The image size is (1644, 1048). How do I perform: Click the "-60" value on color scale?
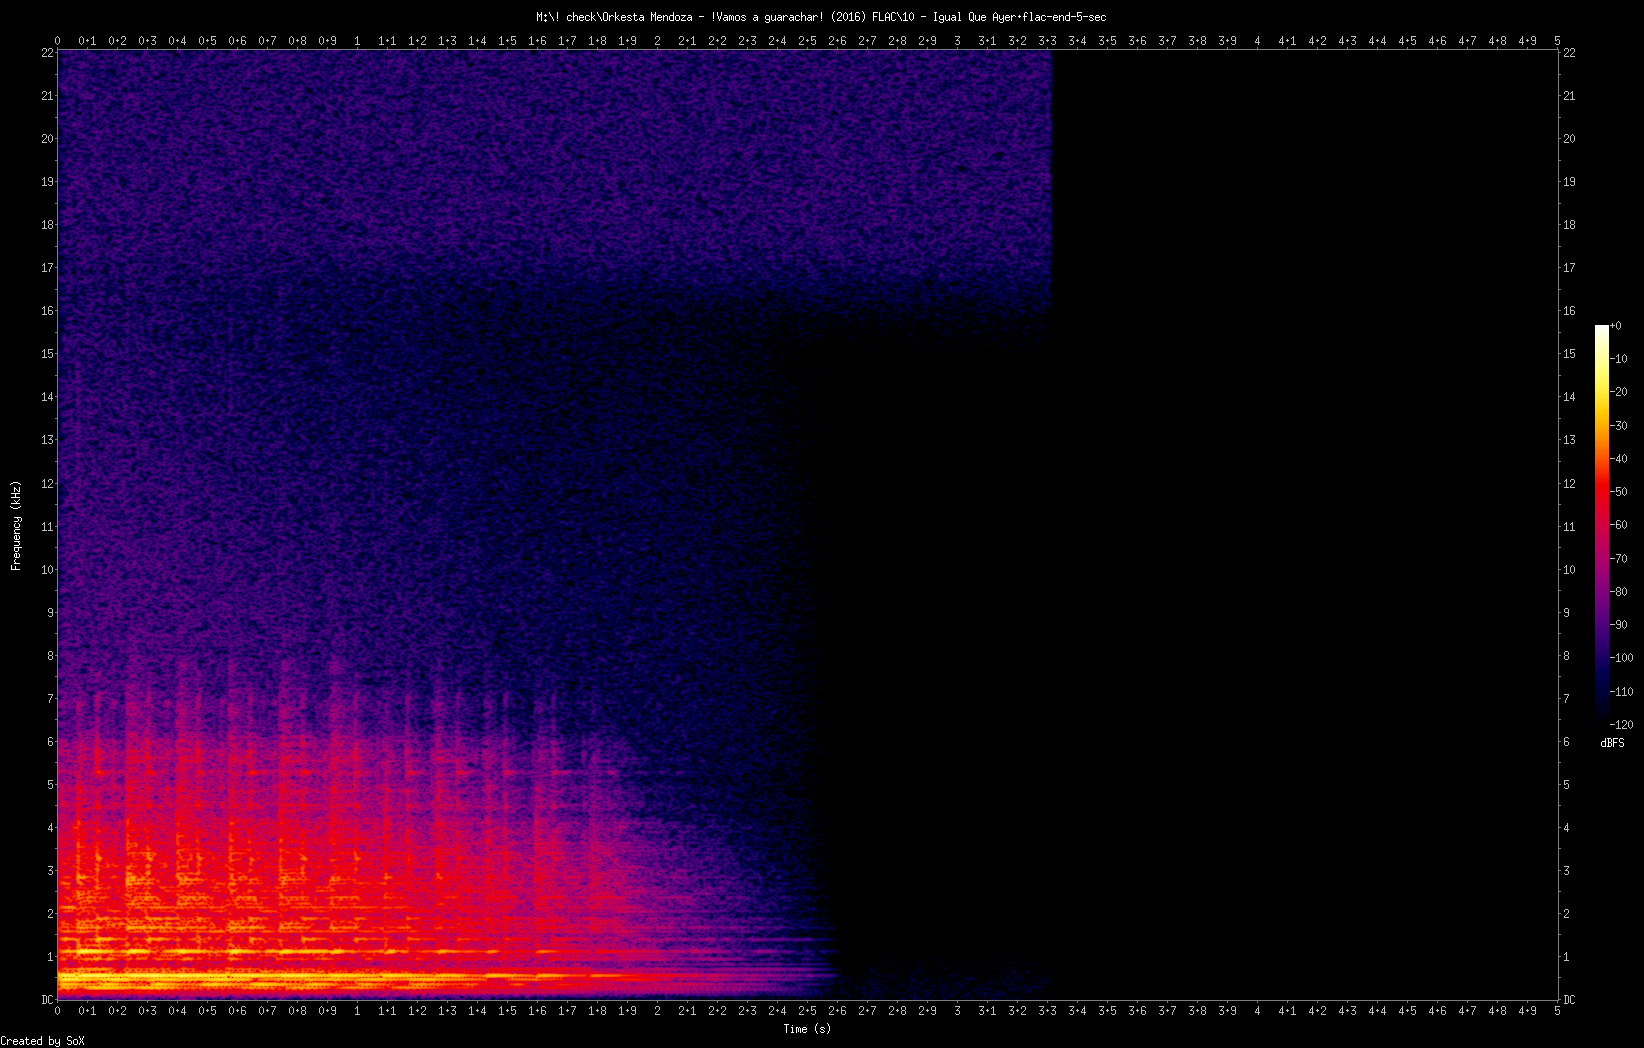(1620, 525)
